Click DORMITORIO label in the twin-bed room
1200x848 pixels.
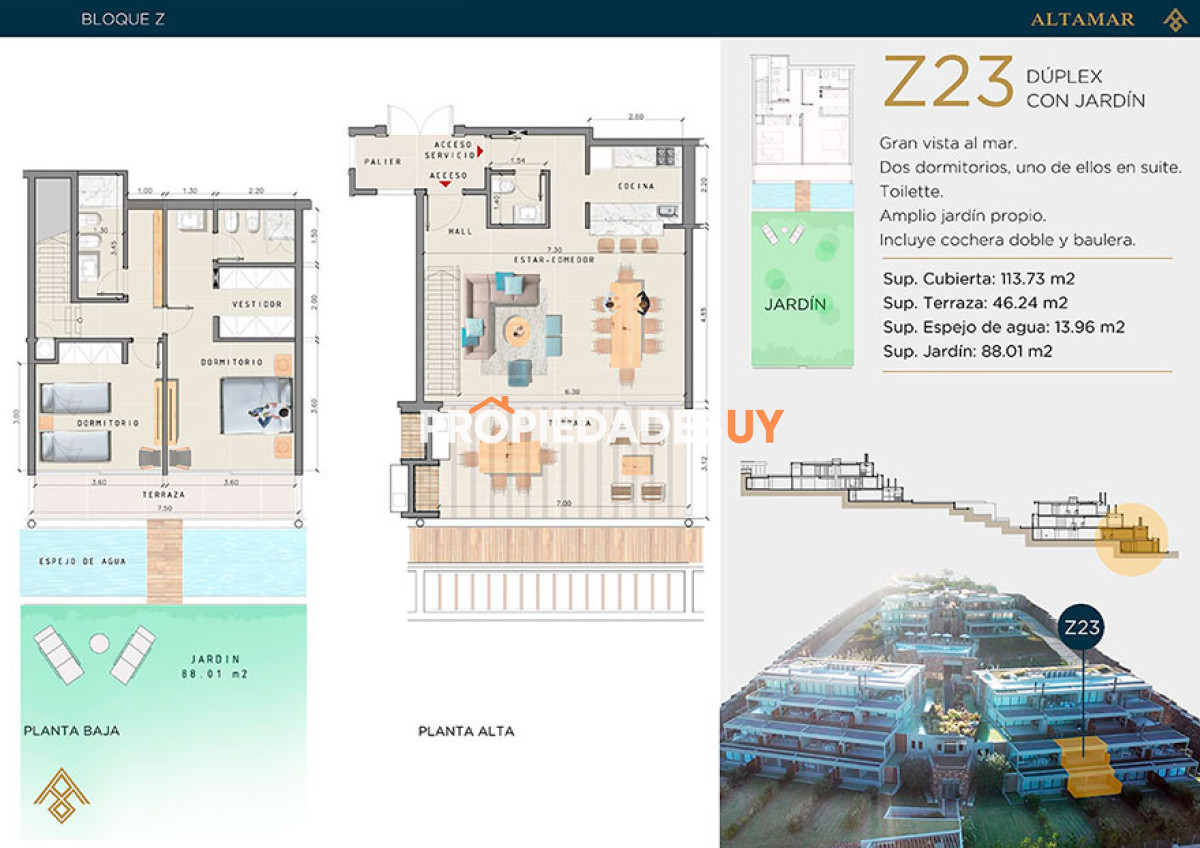[107, 424]
